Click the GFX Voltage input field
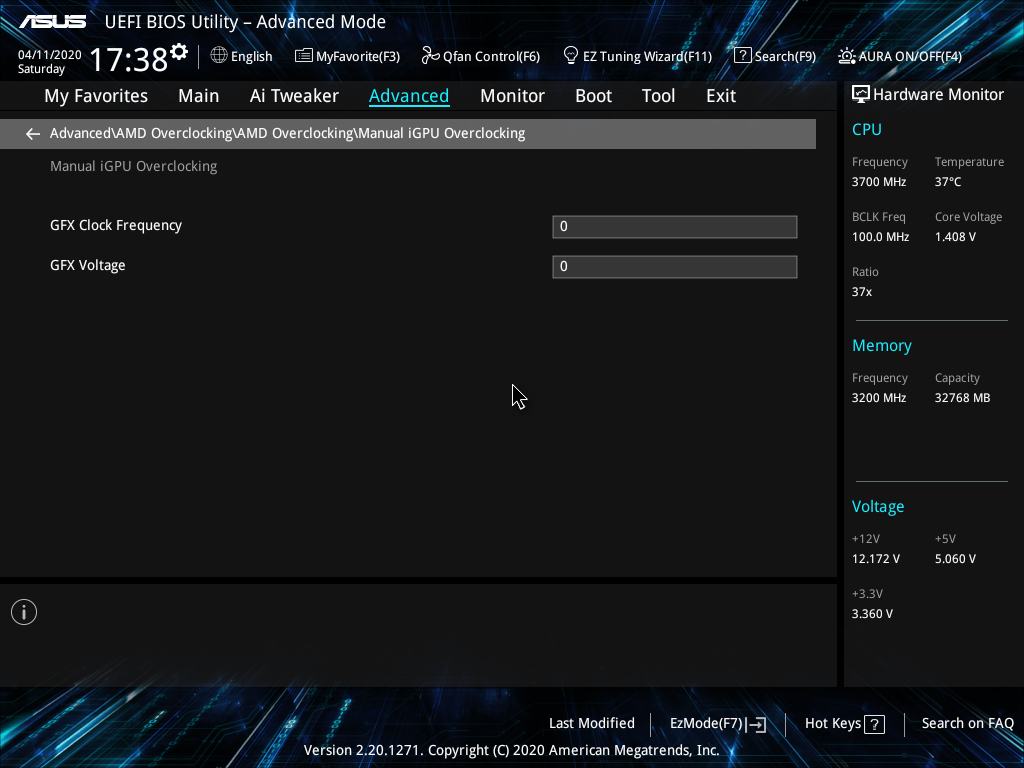The image size is (1024, 768). click(675, 266)
